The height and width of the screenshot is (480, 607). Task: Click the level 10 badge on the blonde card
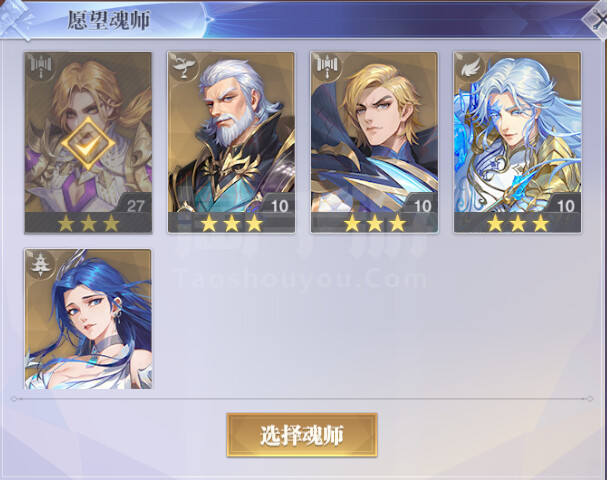[x=422, y=205]
